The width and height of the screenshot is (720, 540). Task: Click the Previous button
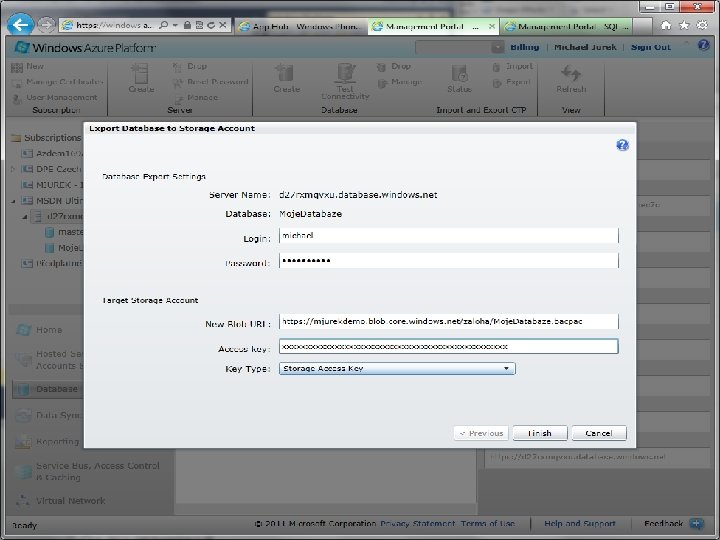pyautogui.click(x=481, y=433)
